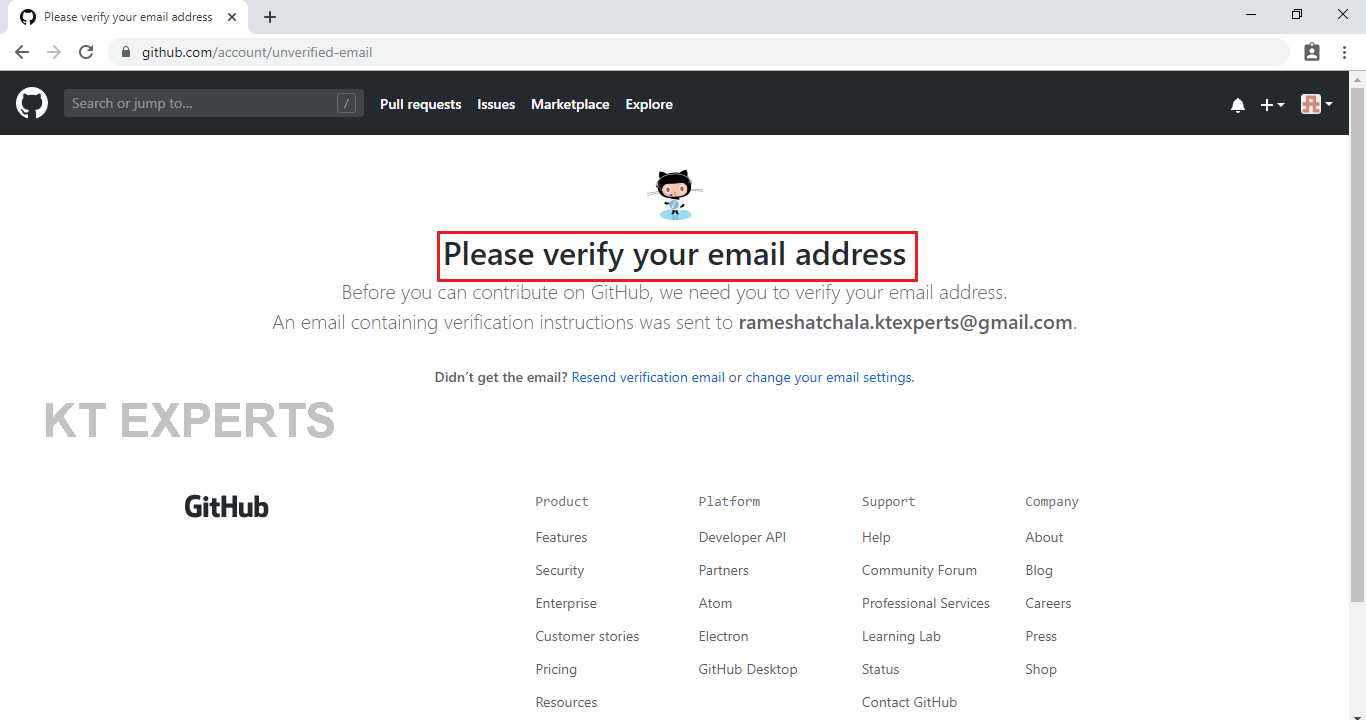Click the GitHub Octocat logo in header
The height and width of the screenshot is (720, 1366).
click(x=32, y=103)
